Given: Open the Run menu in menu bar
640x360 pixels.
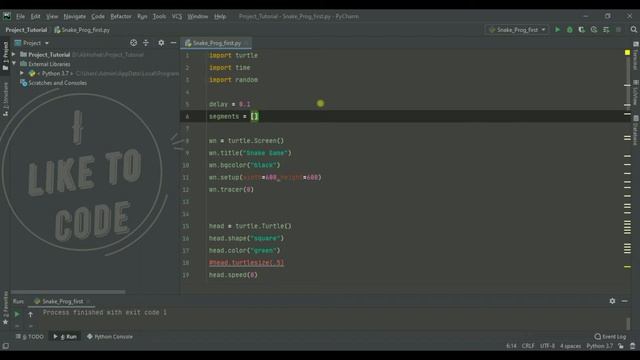Looking at the screenshot, I should 142,16.
